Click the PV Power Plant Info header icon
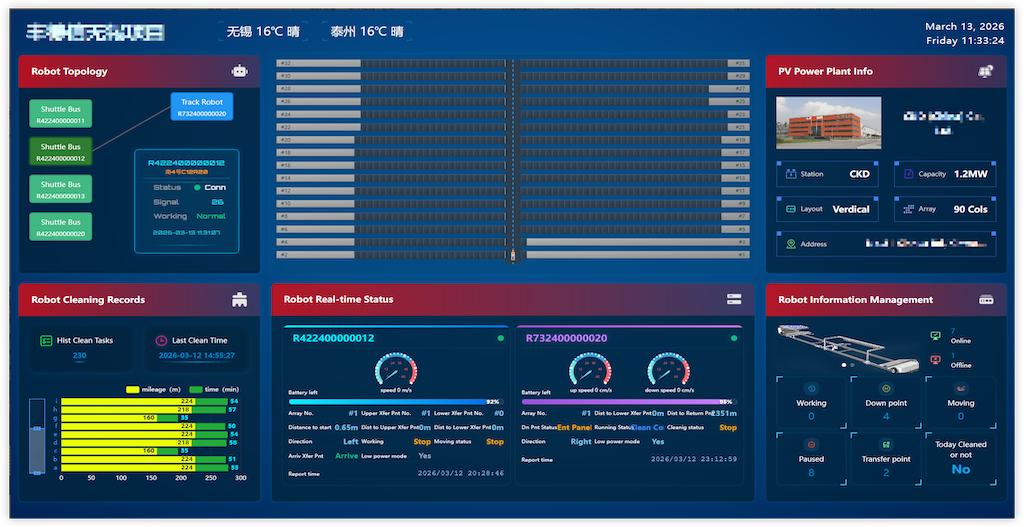Screen dimensions: 1024x527 coord(985,71)
